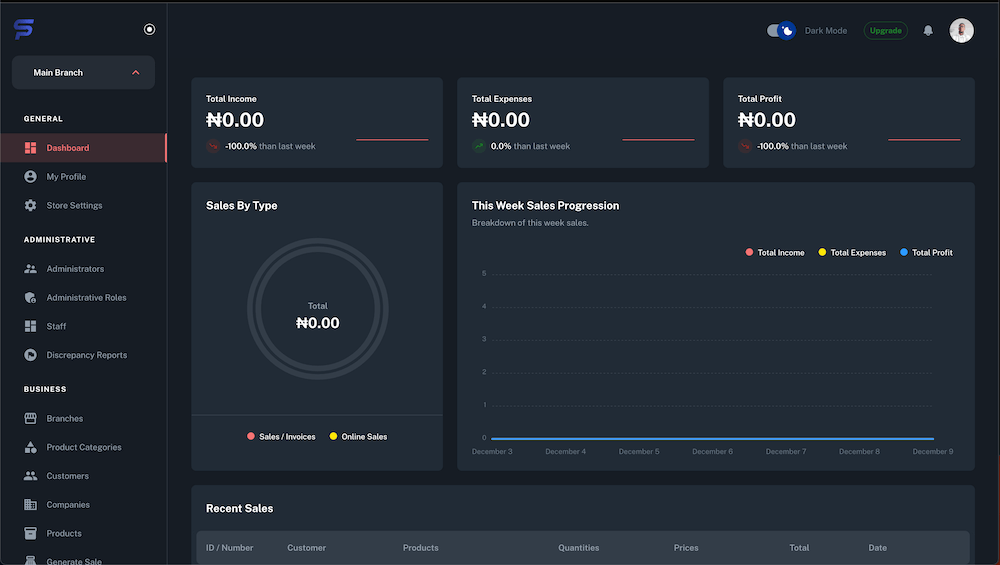Toggle Total Profit series in chart legend
Screen dimensions: 1000x565
point(926,253)
